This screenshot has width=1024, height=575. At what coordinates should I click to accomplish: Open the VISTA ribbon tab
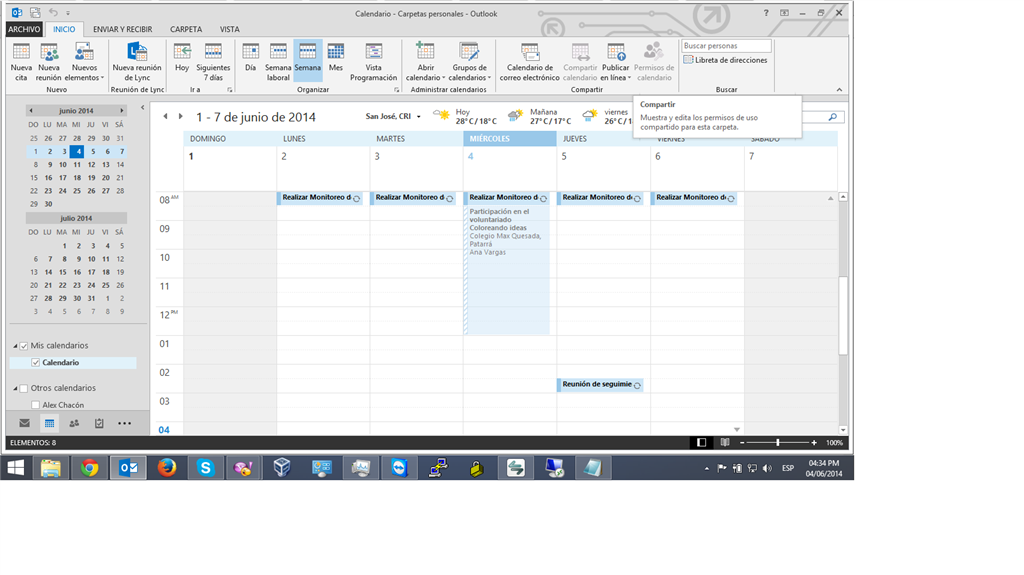tap(229, 29)
